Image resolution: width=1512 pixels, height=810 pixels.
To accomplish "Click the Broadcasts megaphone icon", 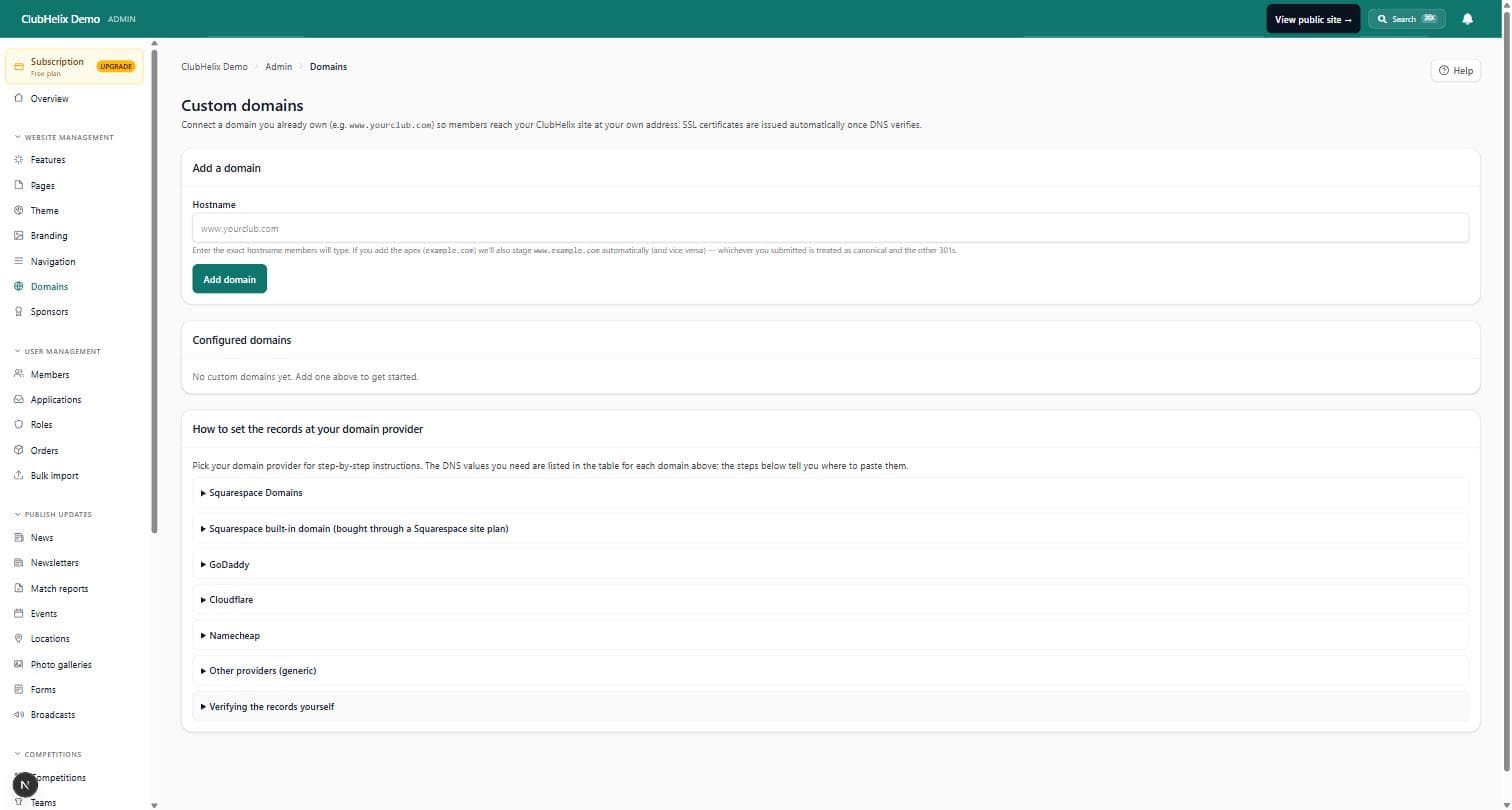I will pos(19,714).
